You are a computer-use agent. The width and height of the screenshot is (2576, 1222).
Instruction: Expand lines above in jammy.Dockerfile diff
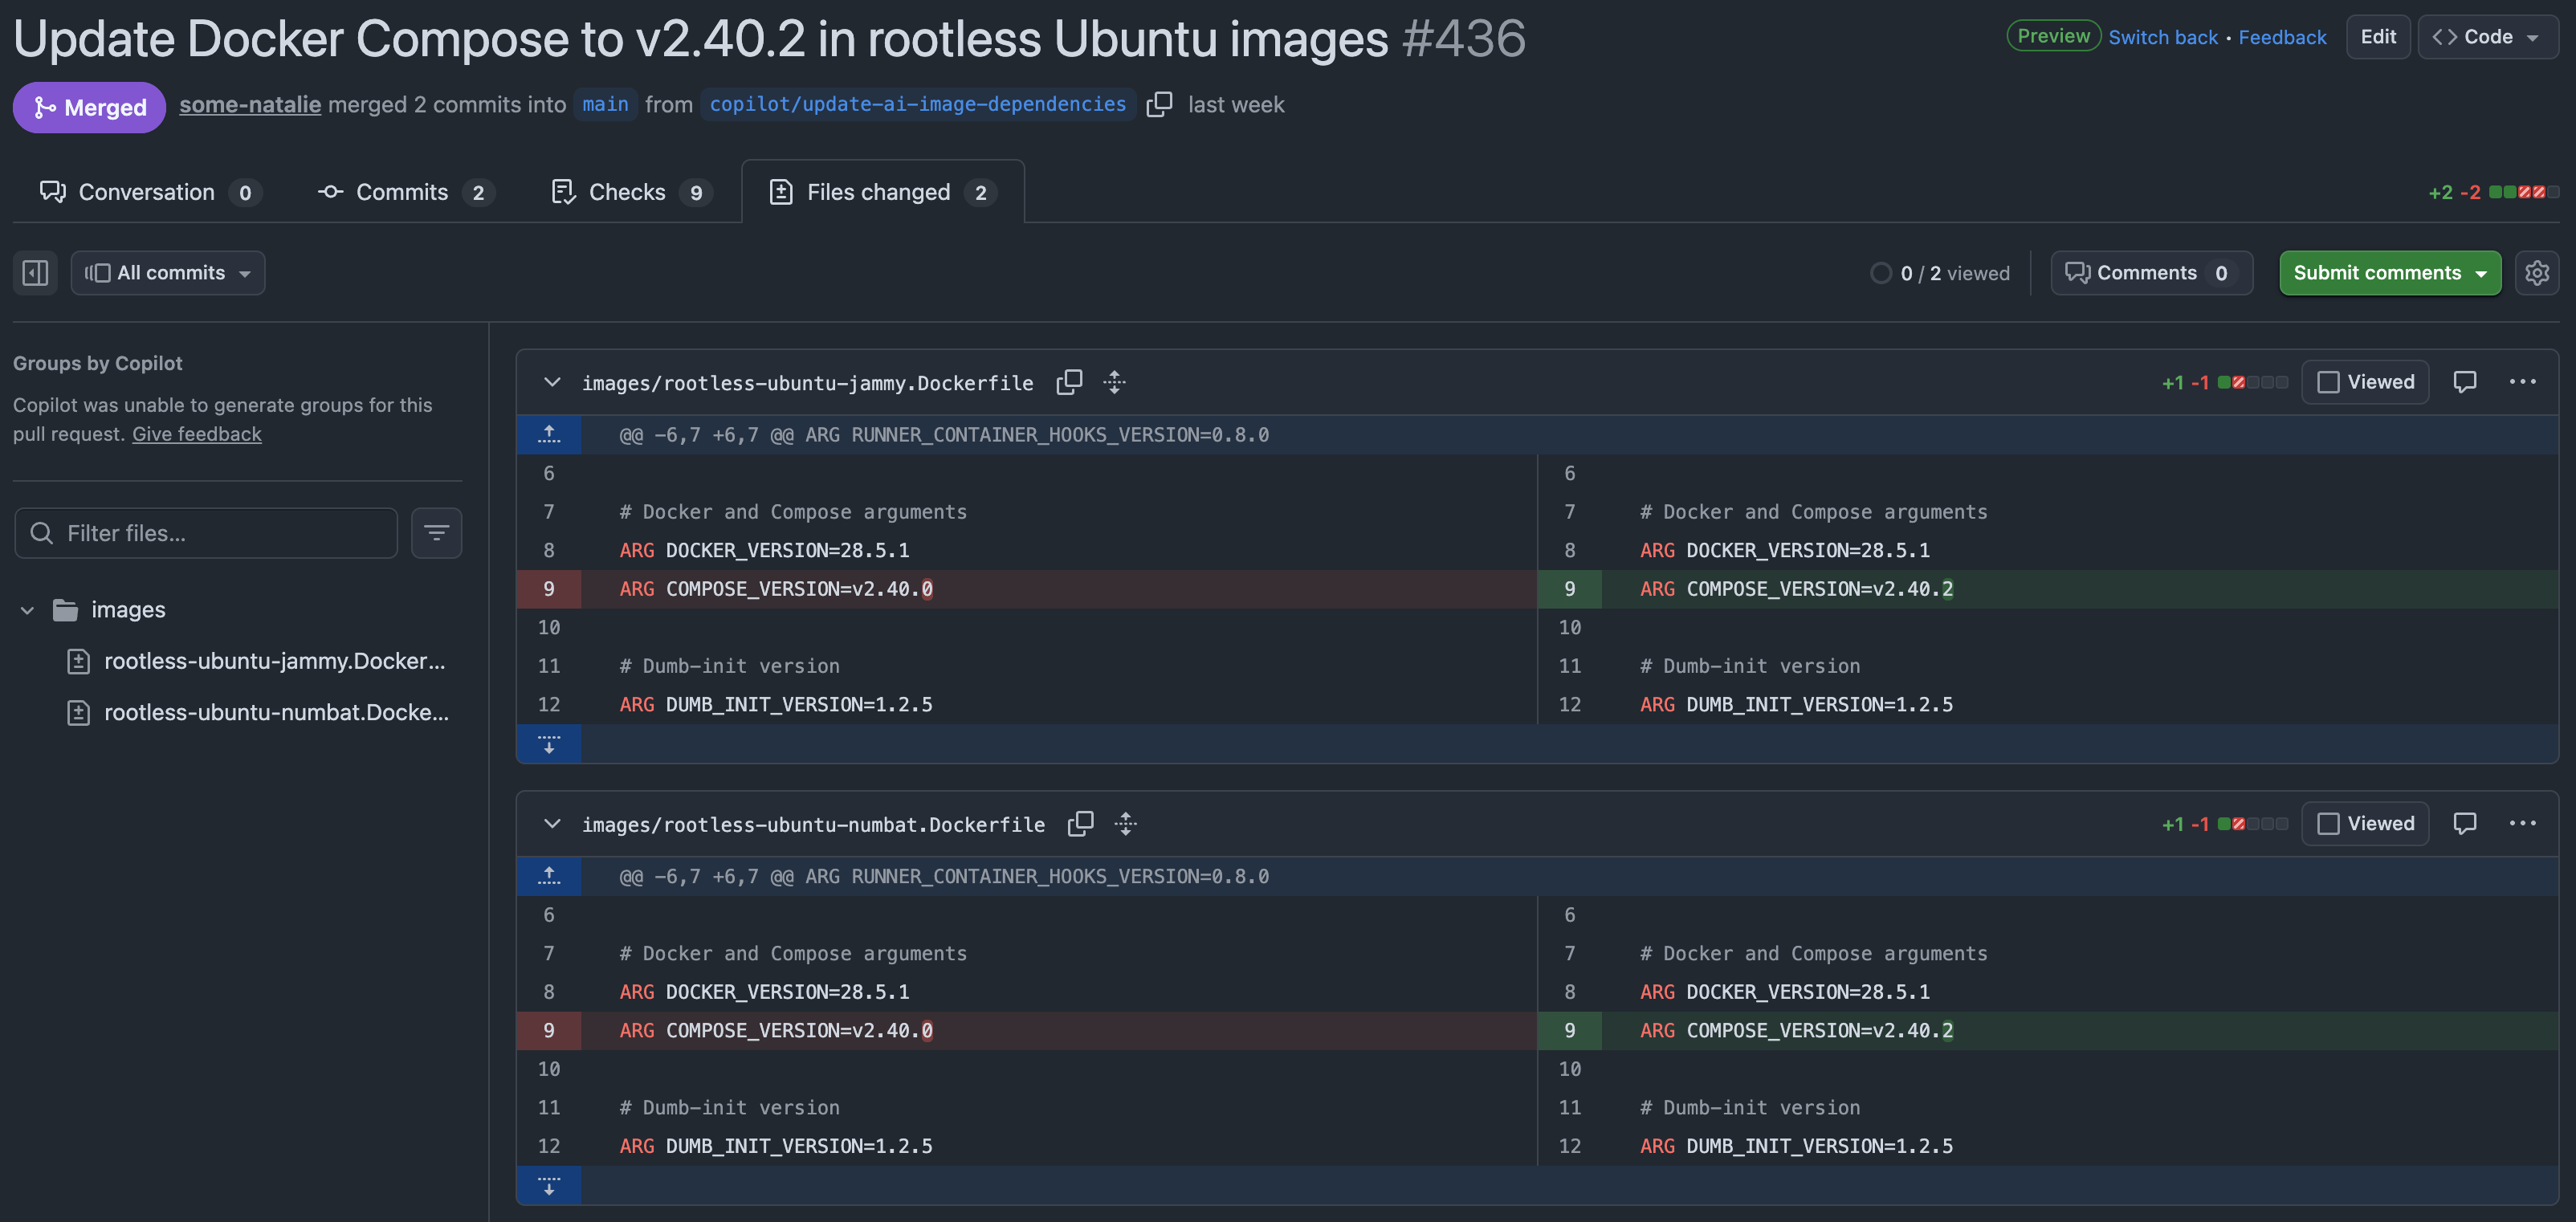click(x=549, y=435)
